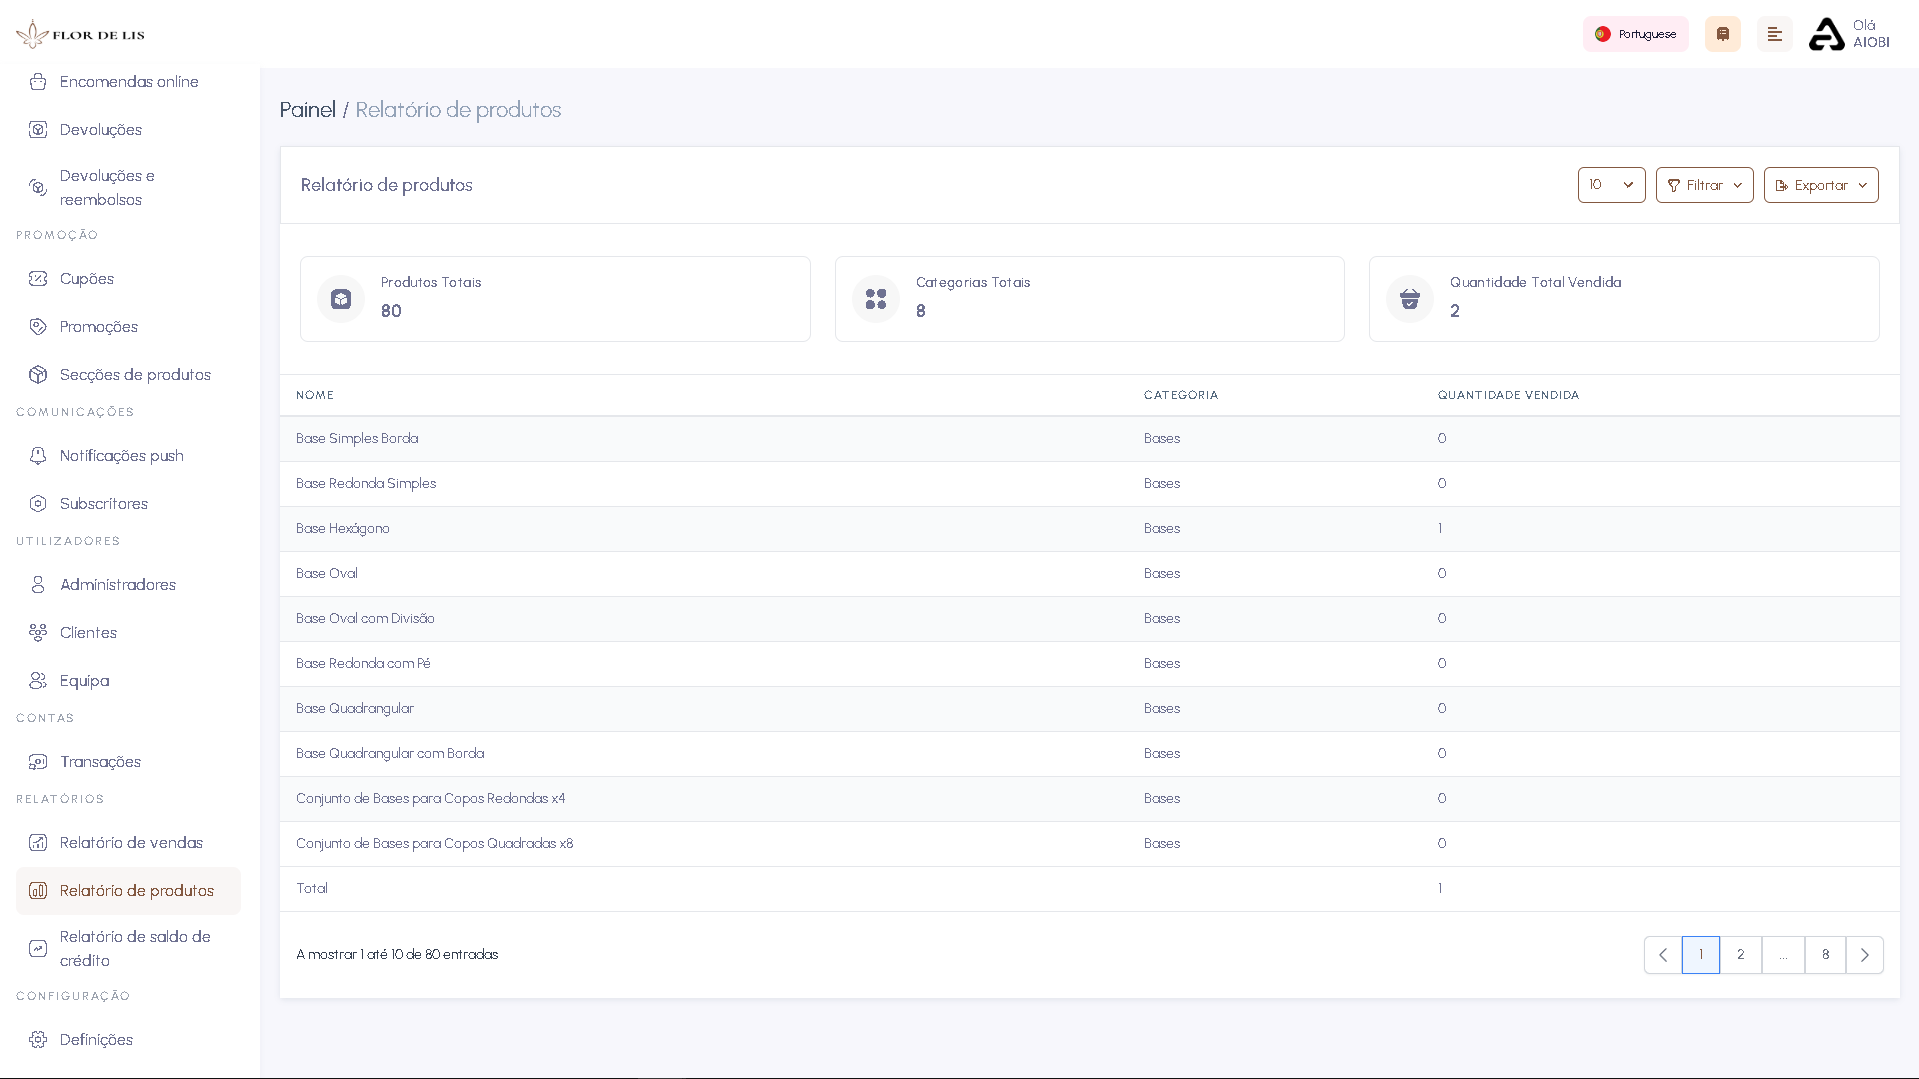Switch language via Portuguese selector

click(x=1635, y=33)
